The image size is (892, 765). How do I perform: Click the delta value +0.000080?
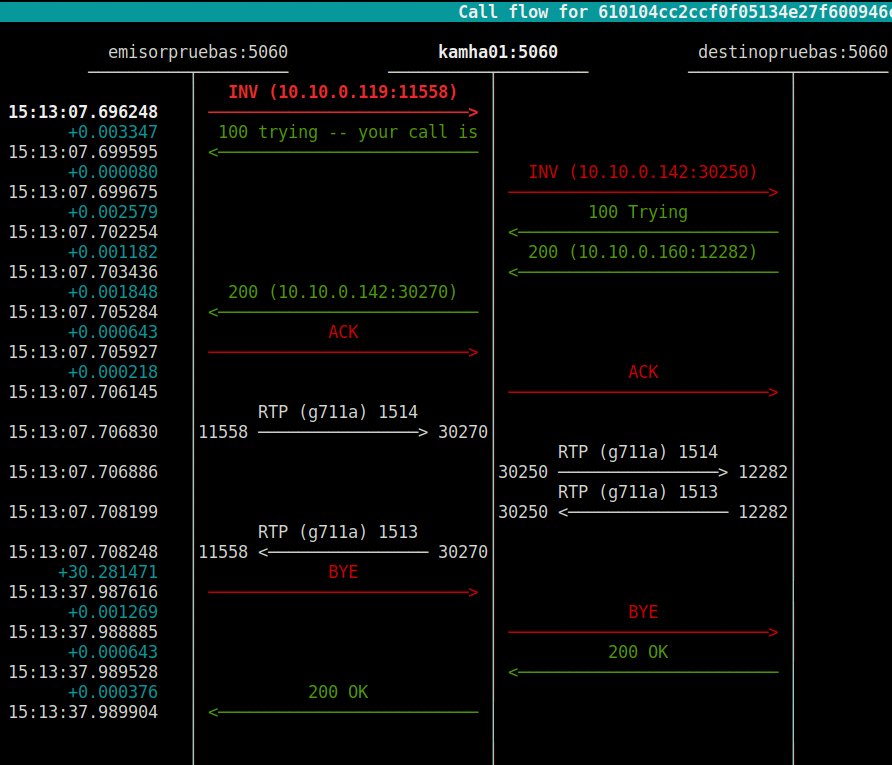(113, 172)
